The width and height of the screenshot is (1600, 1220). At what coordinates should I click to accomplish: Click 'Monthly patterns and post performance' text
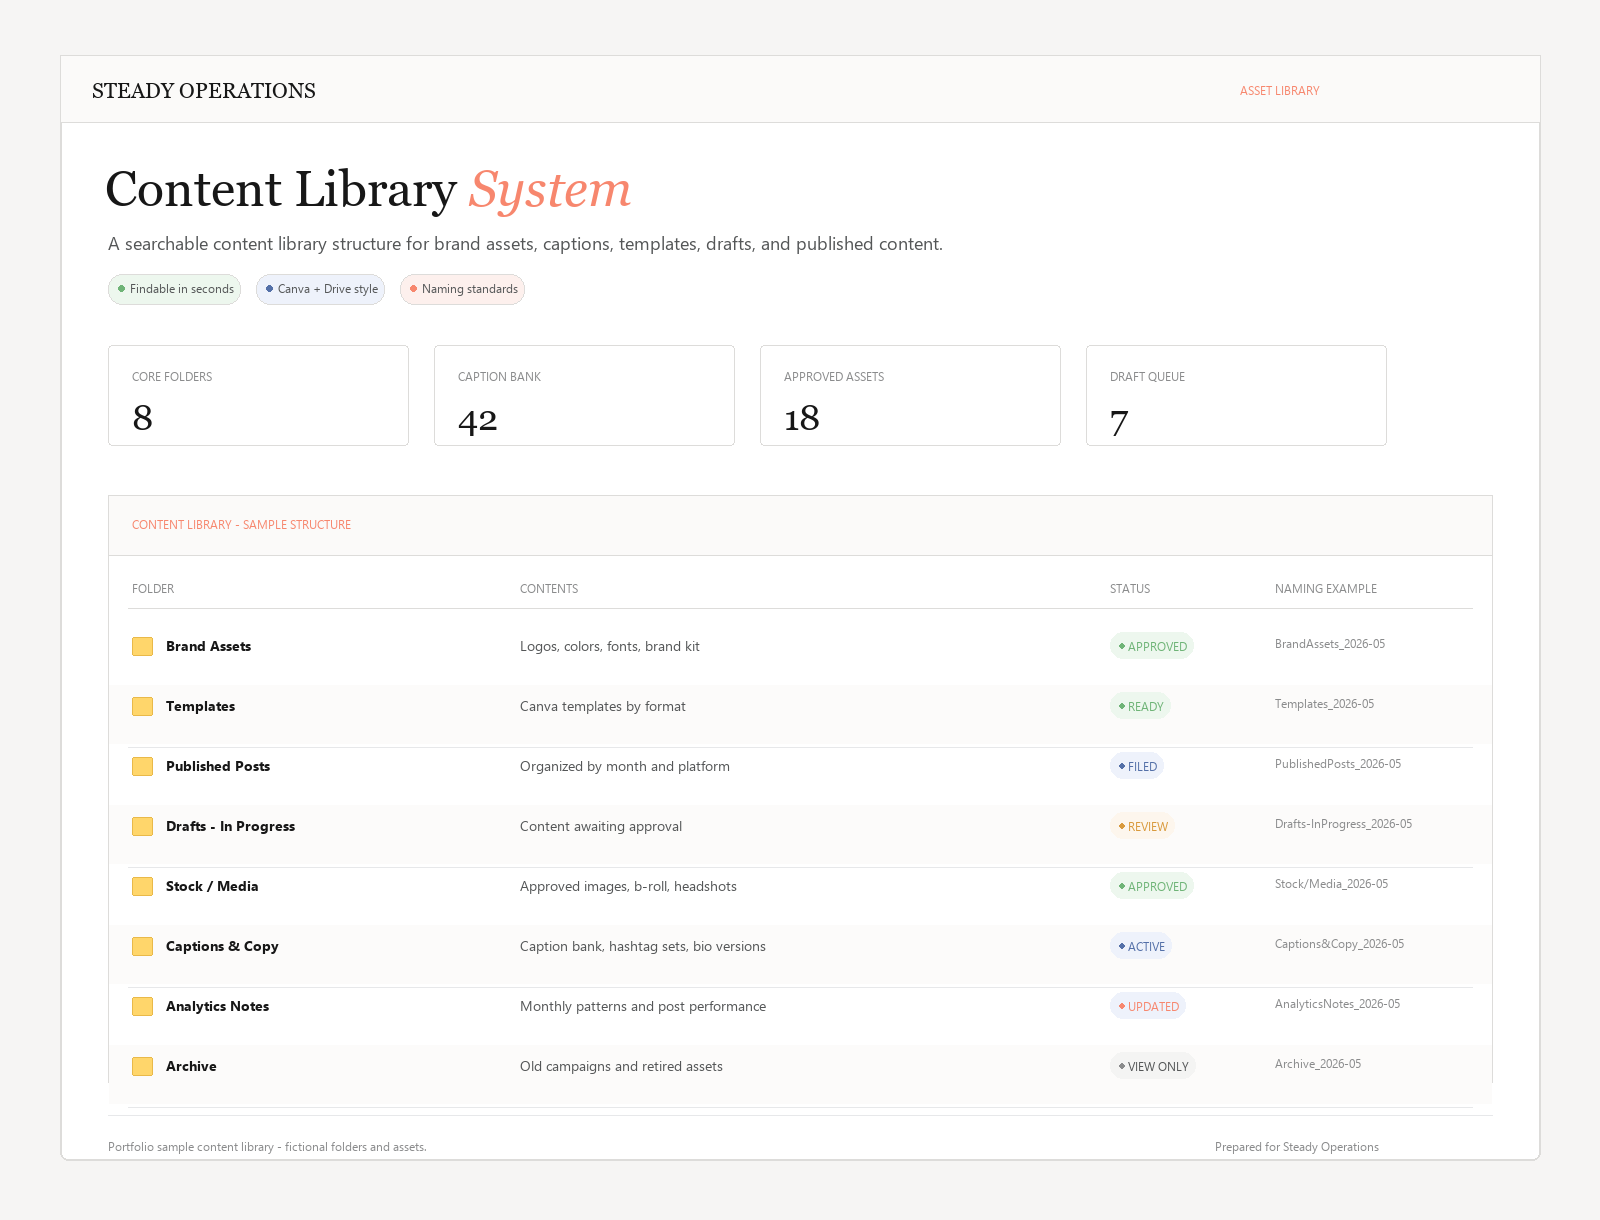coord(643,1007)
